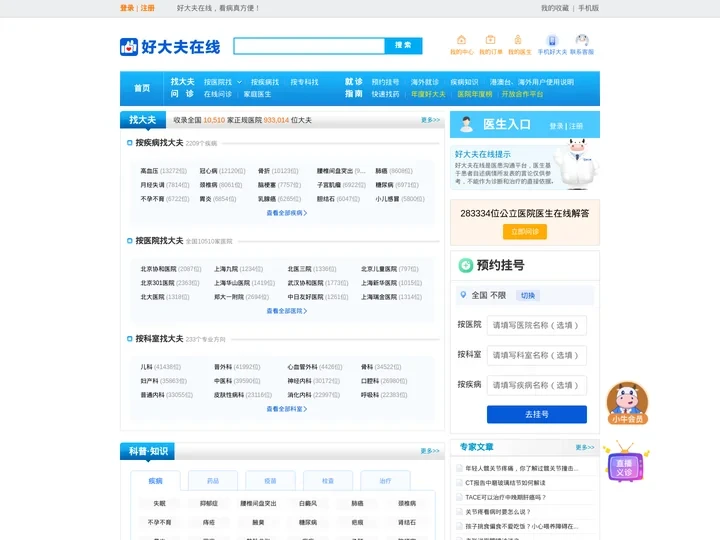Select 按疾病找 in navigation bar
The width and height of the screenshot is (720, 540).
pyautogui.click(x=265, y=82)
